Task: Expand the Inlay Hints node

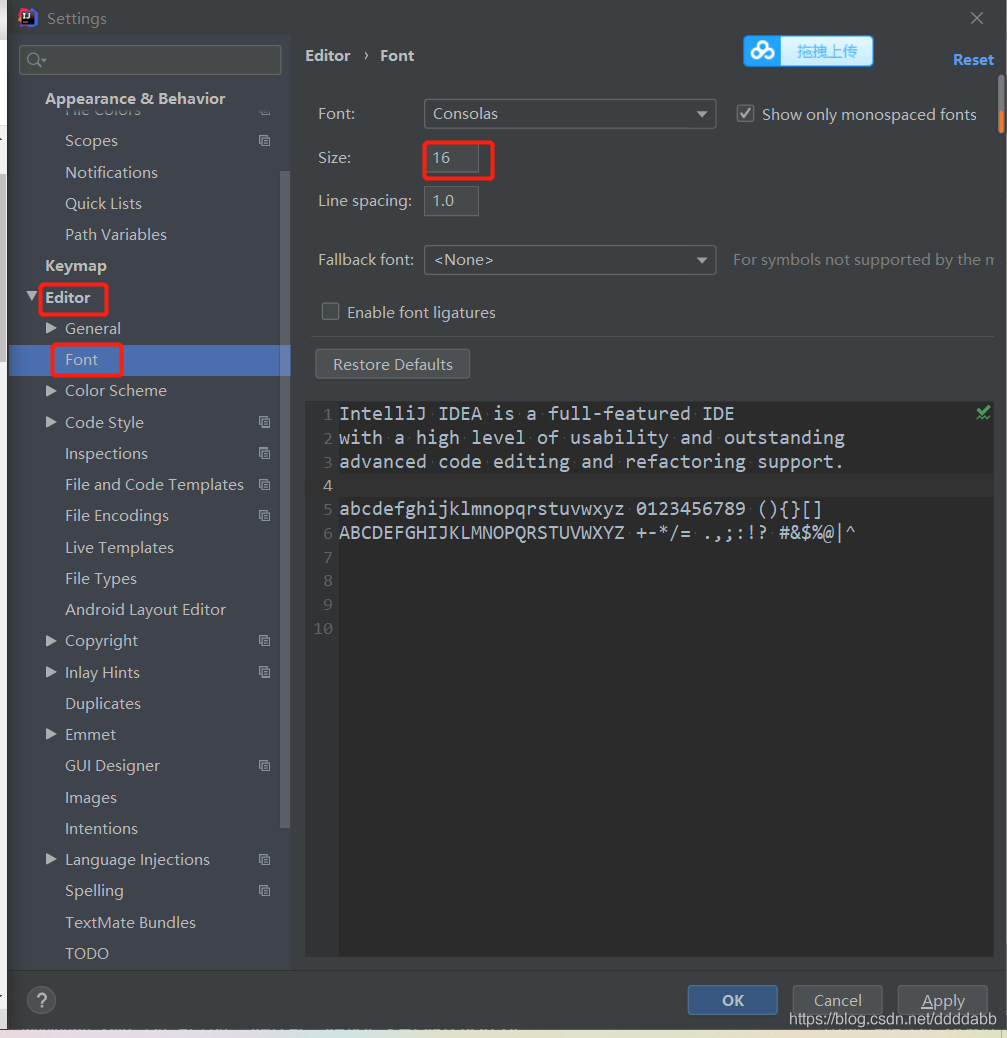Action: point(51,671)
